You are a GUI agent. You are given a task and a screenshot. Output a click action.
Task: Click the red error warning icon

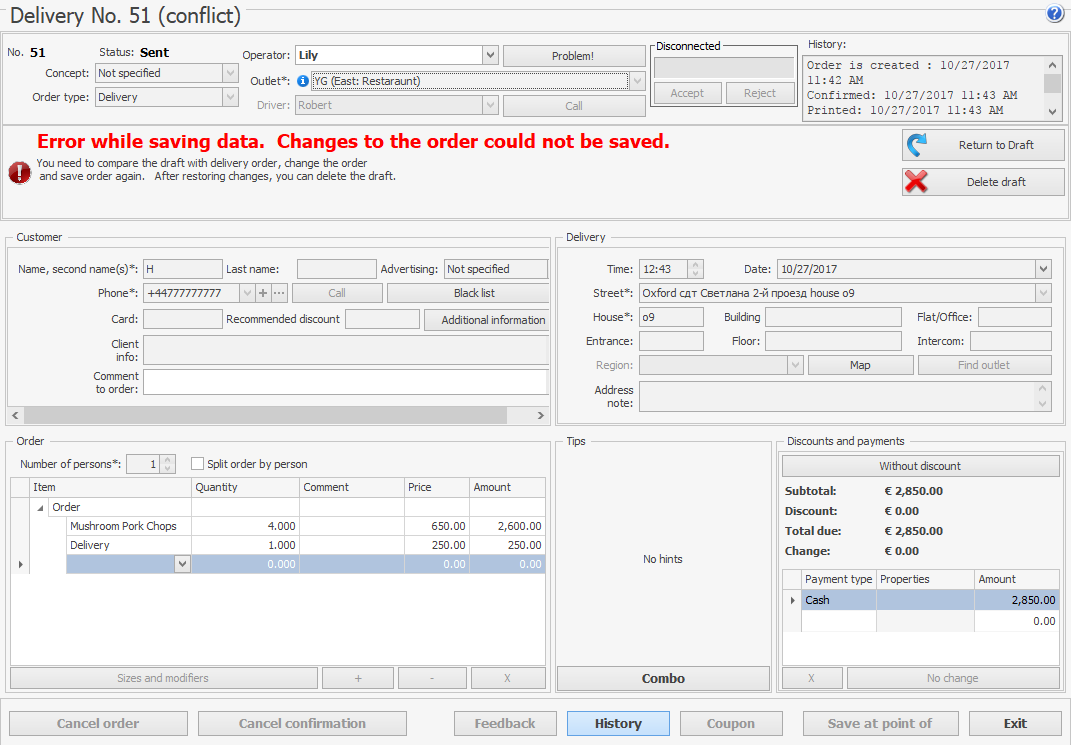pos(20,172)
